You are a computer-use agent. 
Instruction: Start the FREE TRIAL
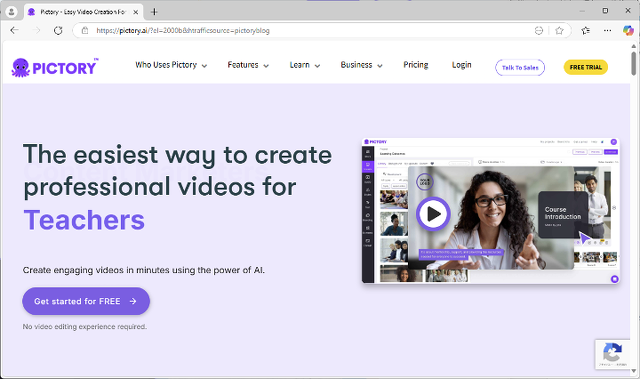586,67
